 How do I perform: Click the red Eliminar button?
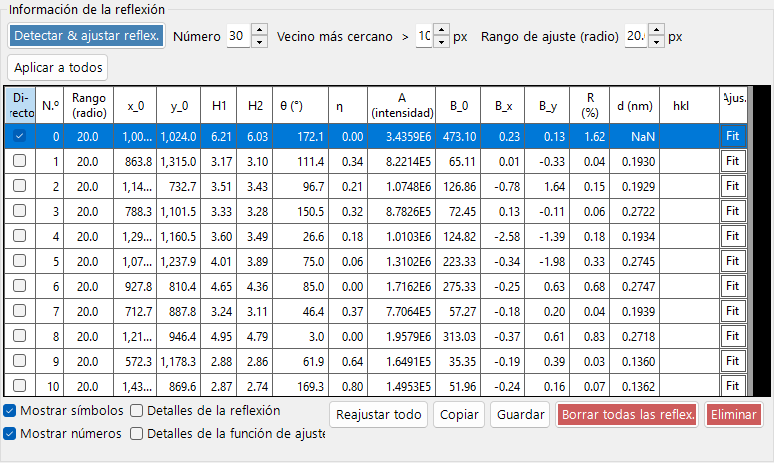(x=734, y=415)
